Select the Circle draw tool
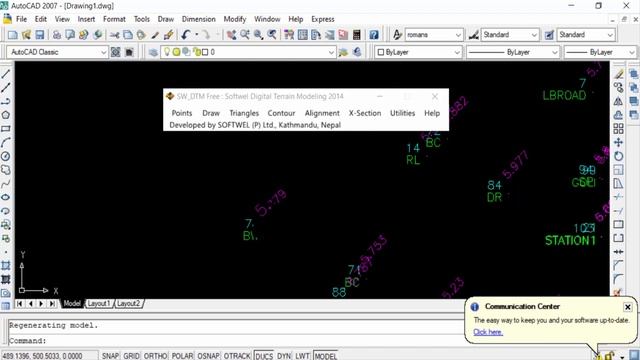This screenshot has height=360, width=640. tap(6, 156)
